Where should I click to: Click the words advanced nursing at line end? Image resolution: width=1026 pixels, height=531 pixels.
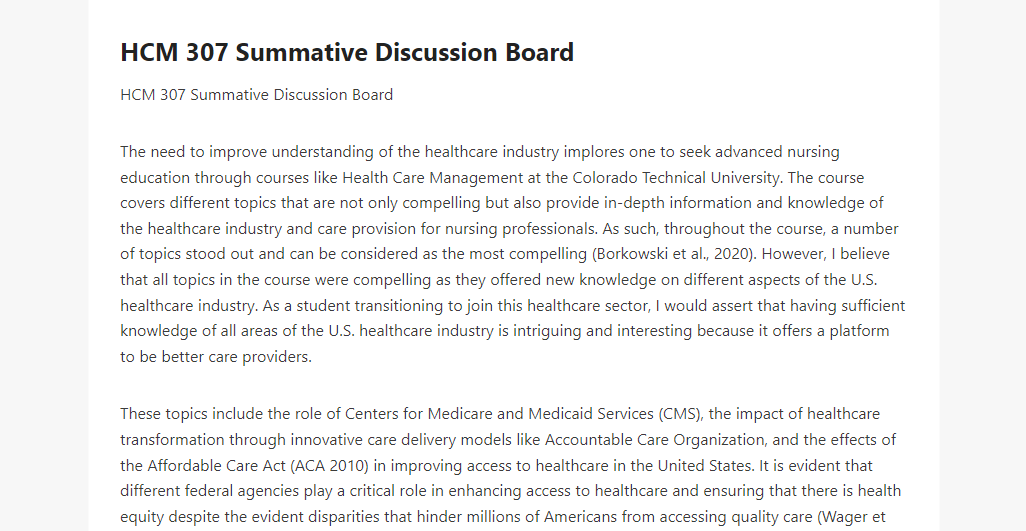pyautogui.click(x=777, y=152)
